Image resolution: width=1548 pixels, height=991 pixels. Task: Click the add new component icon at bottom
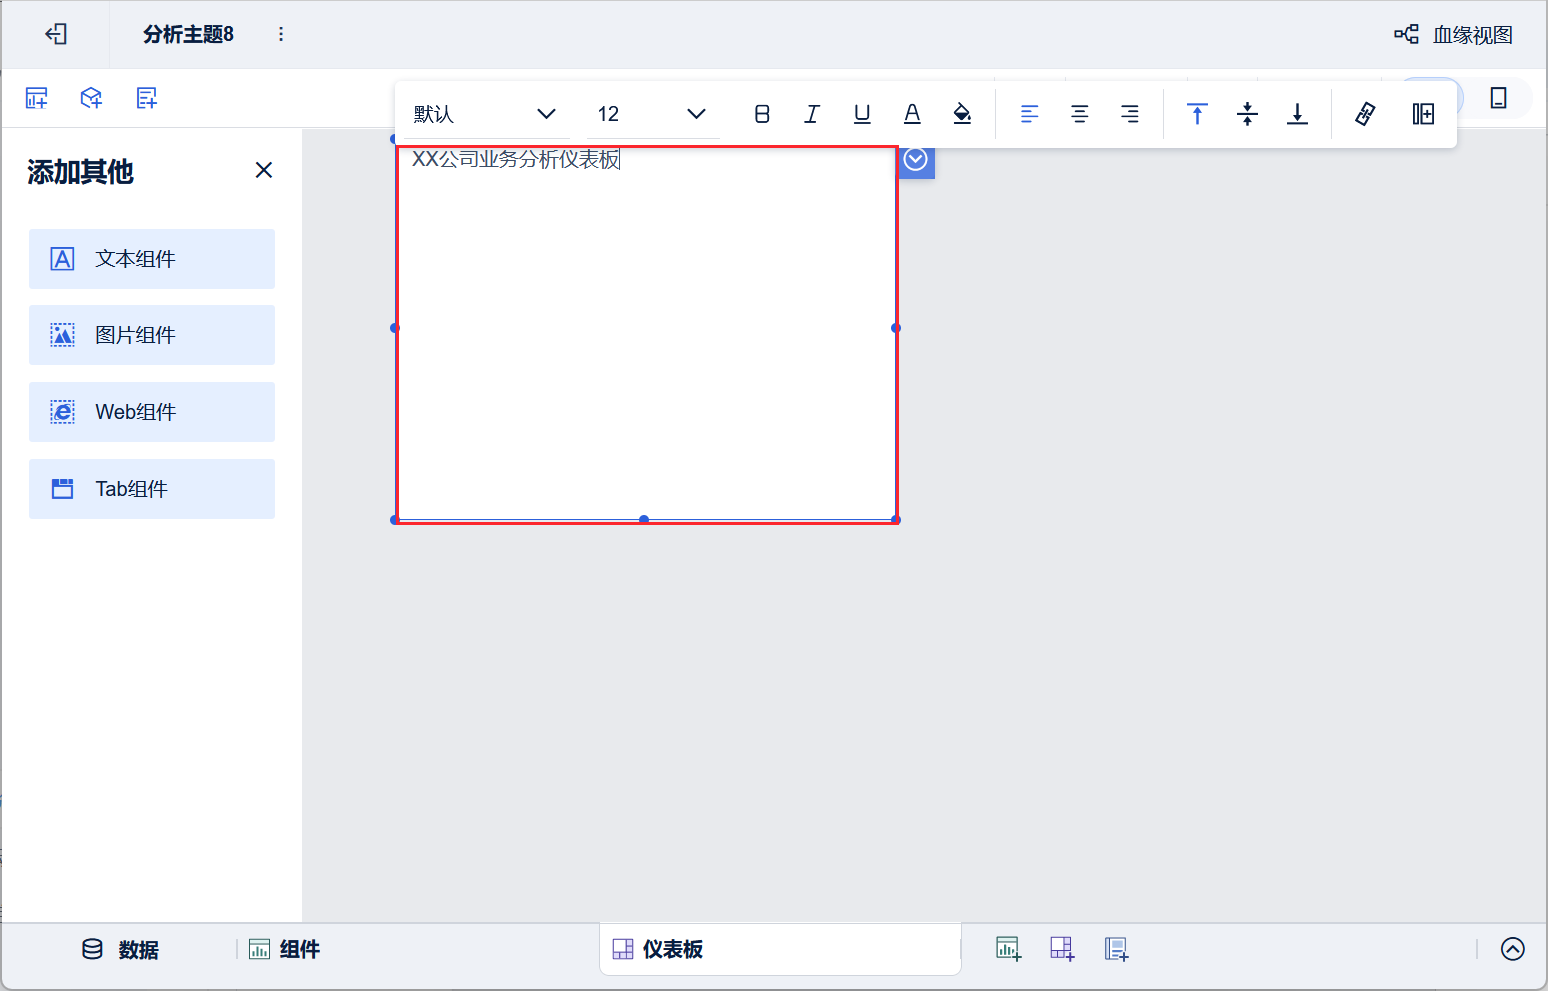click(x=1008, y=949)
